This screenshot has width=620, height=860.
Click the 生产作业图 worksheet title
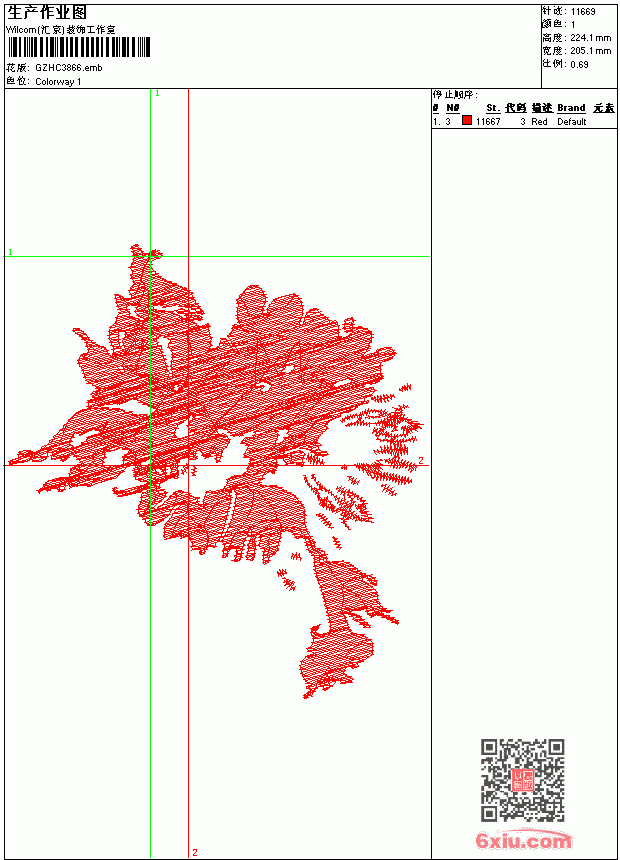click(47, 13)
